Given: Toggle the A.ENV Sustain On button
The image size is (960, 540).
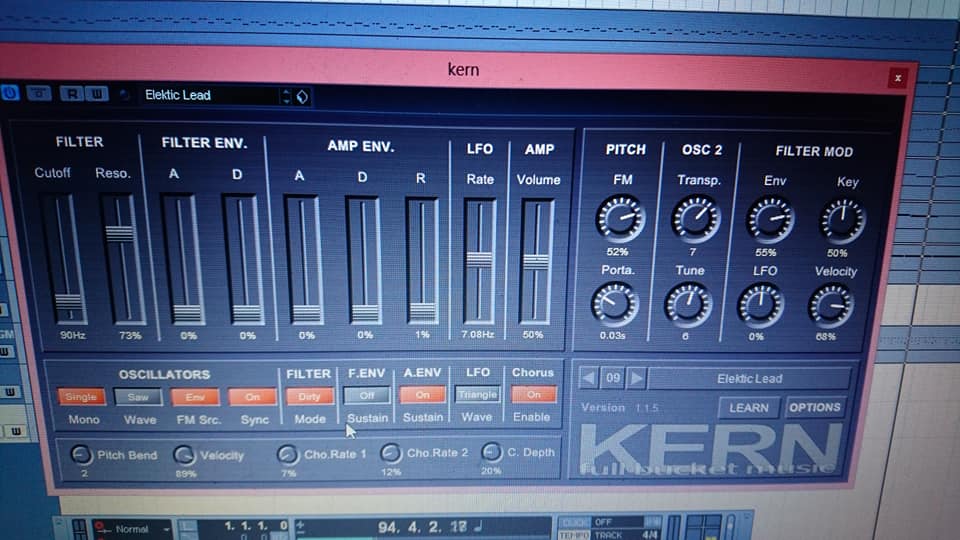Looking at the screenshot, I should coord(422,395).
